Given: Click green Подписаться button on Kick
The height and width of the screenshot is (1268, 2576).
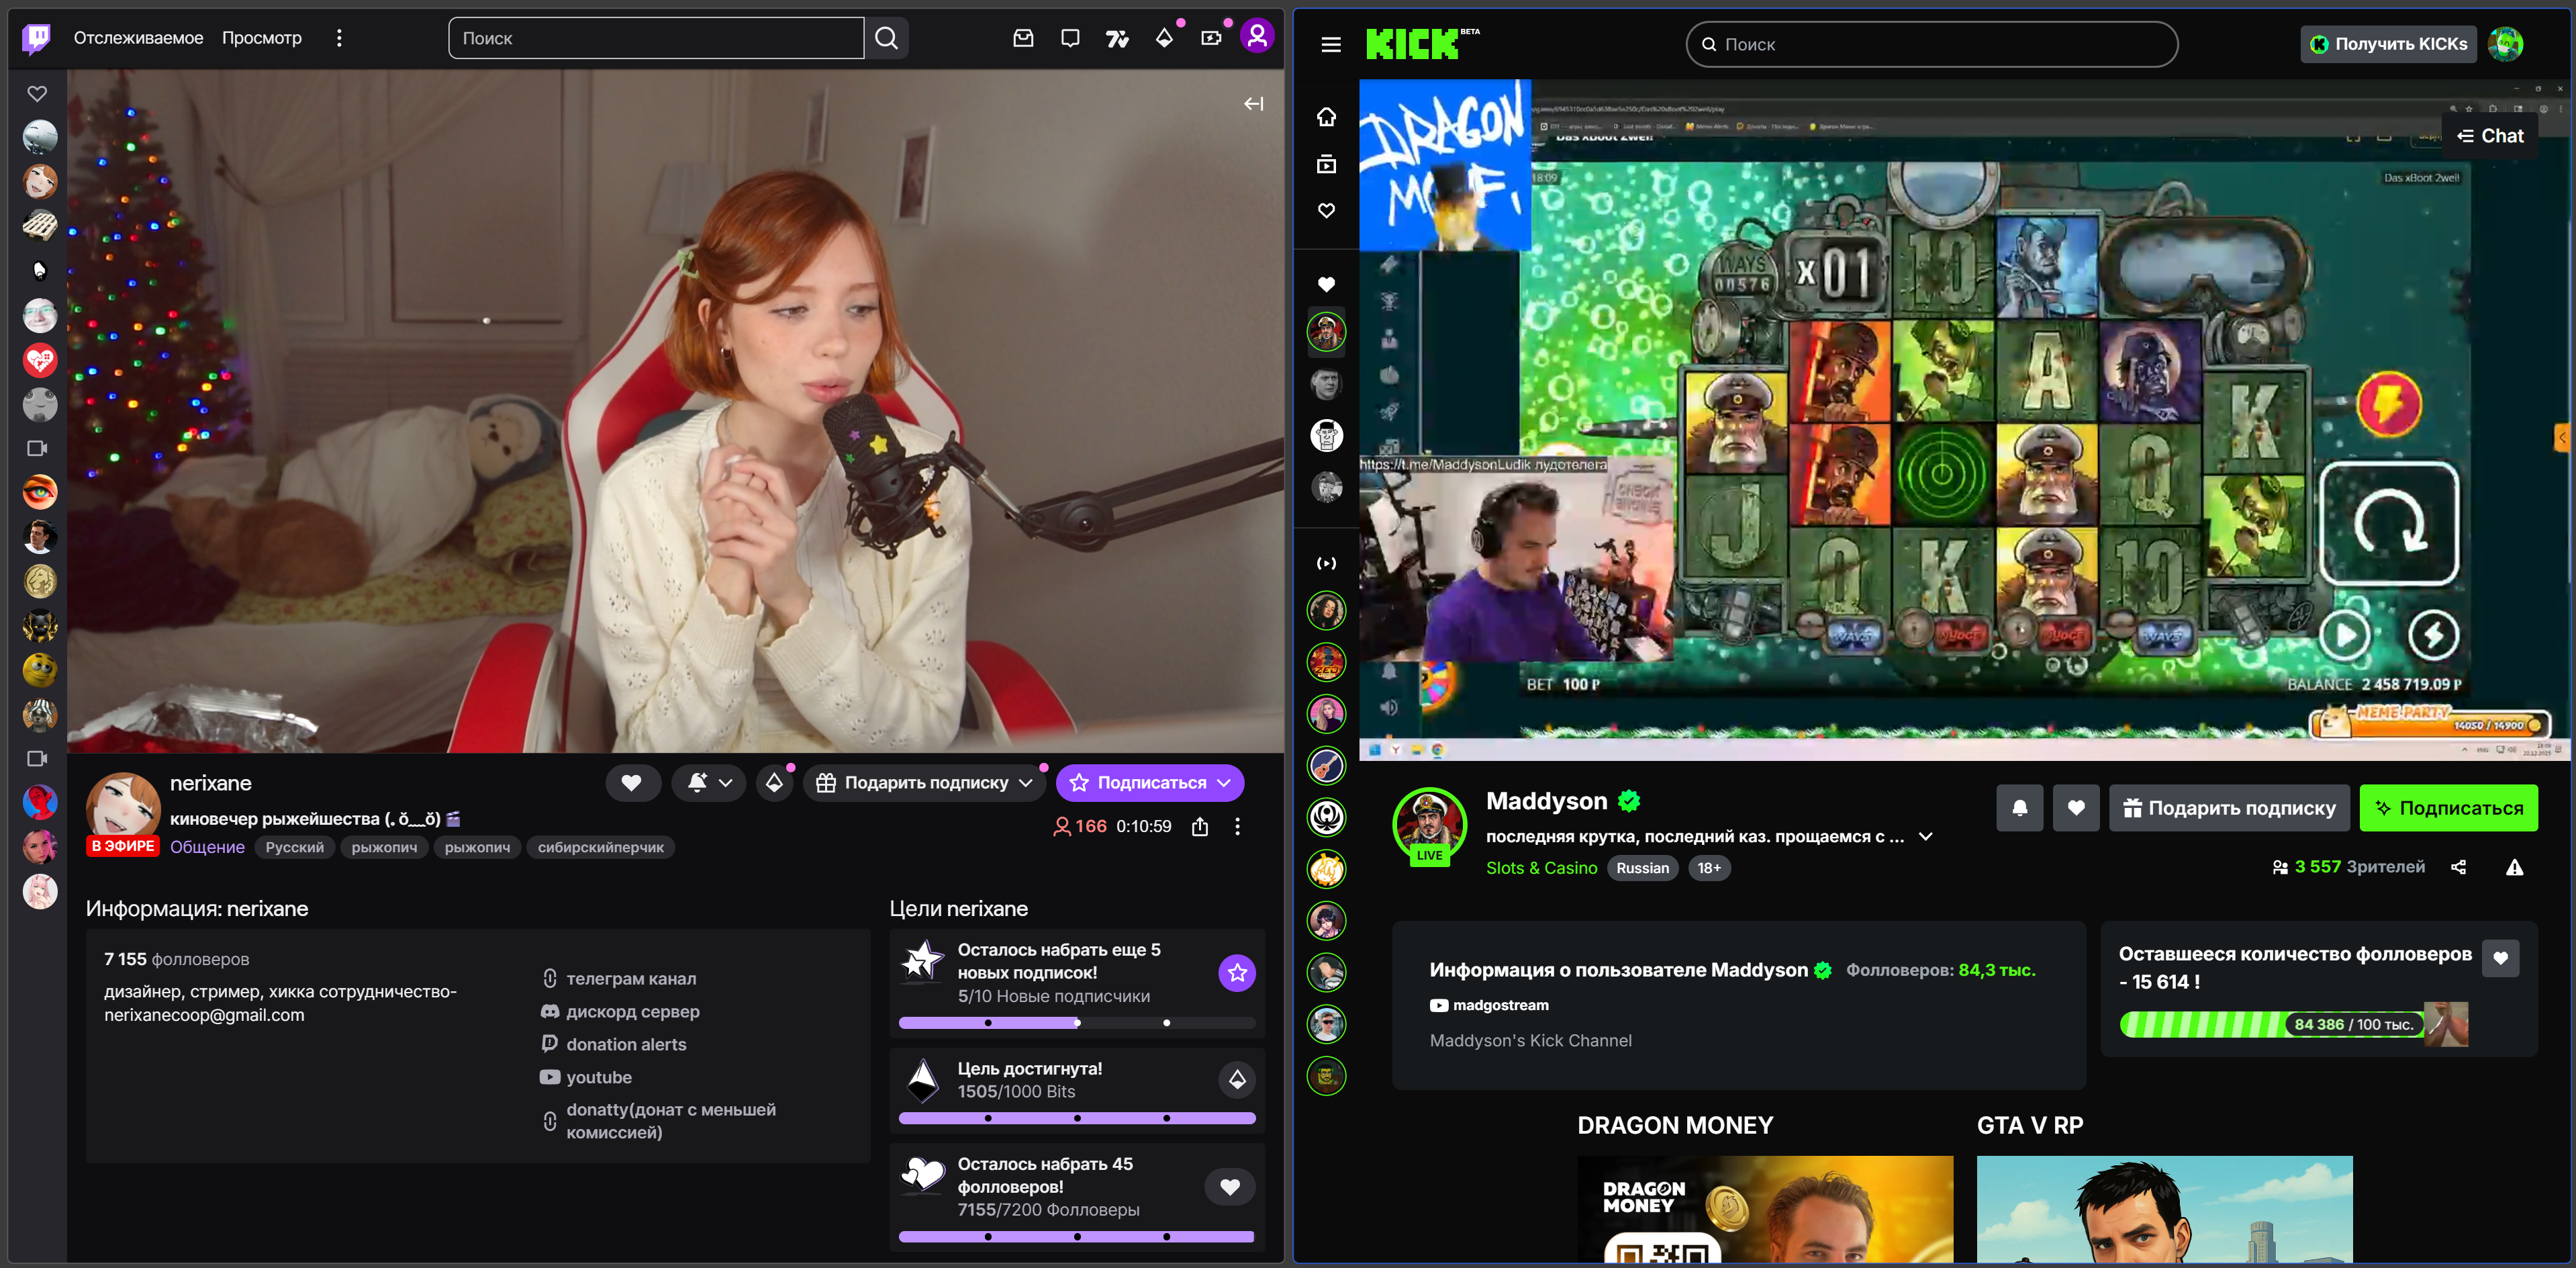Looking at the screenshot, I should click(x=2448, y=808).
